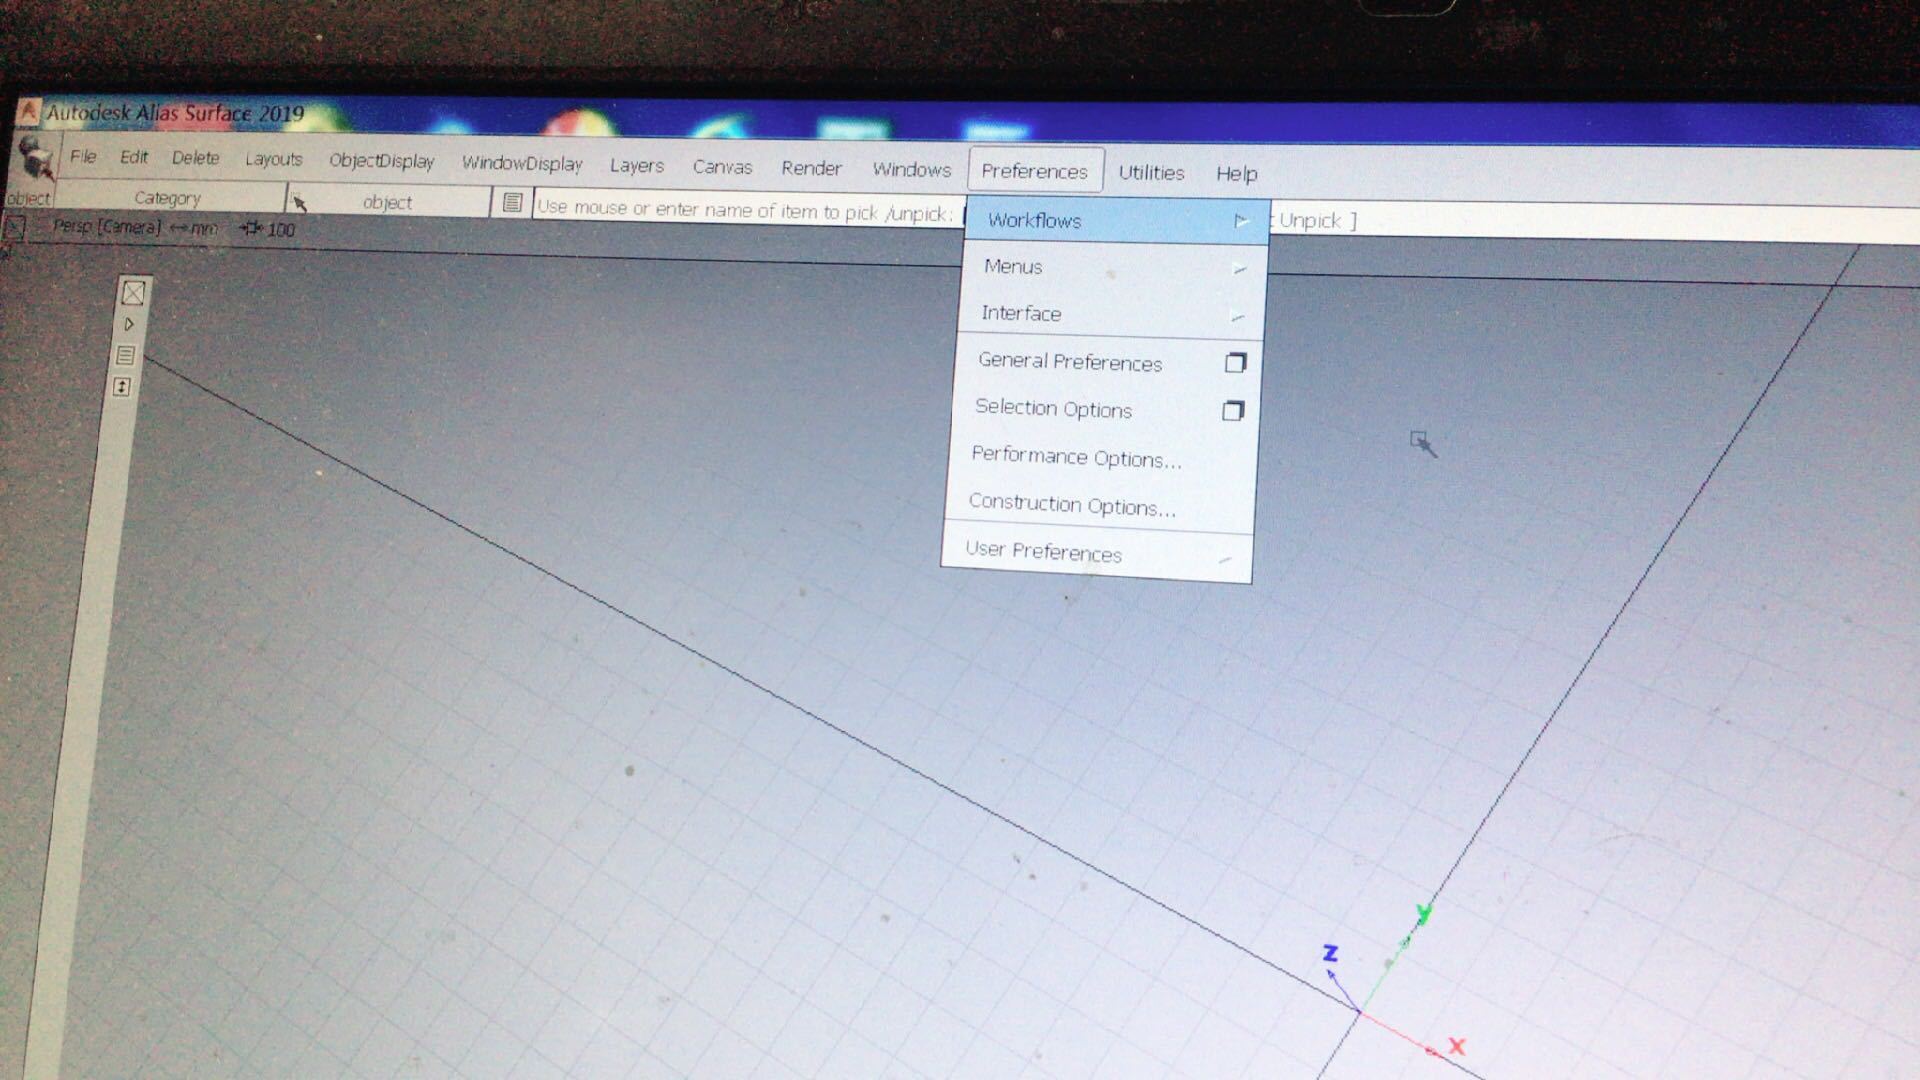Choose Construction Options menu entry

pyautogui.click(x=1072, y=504)
